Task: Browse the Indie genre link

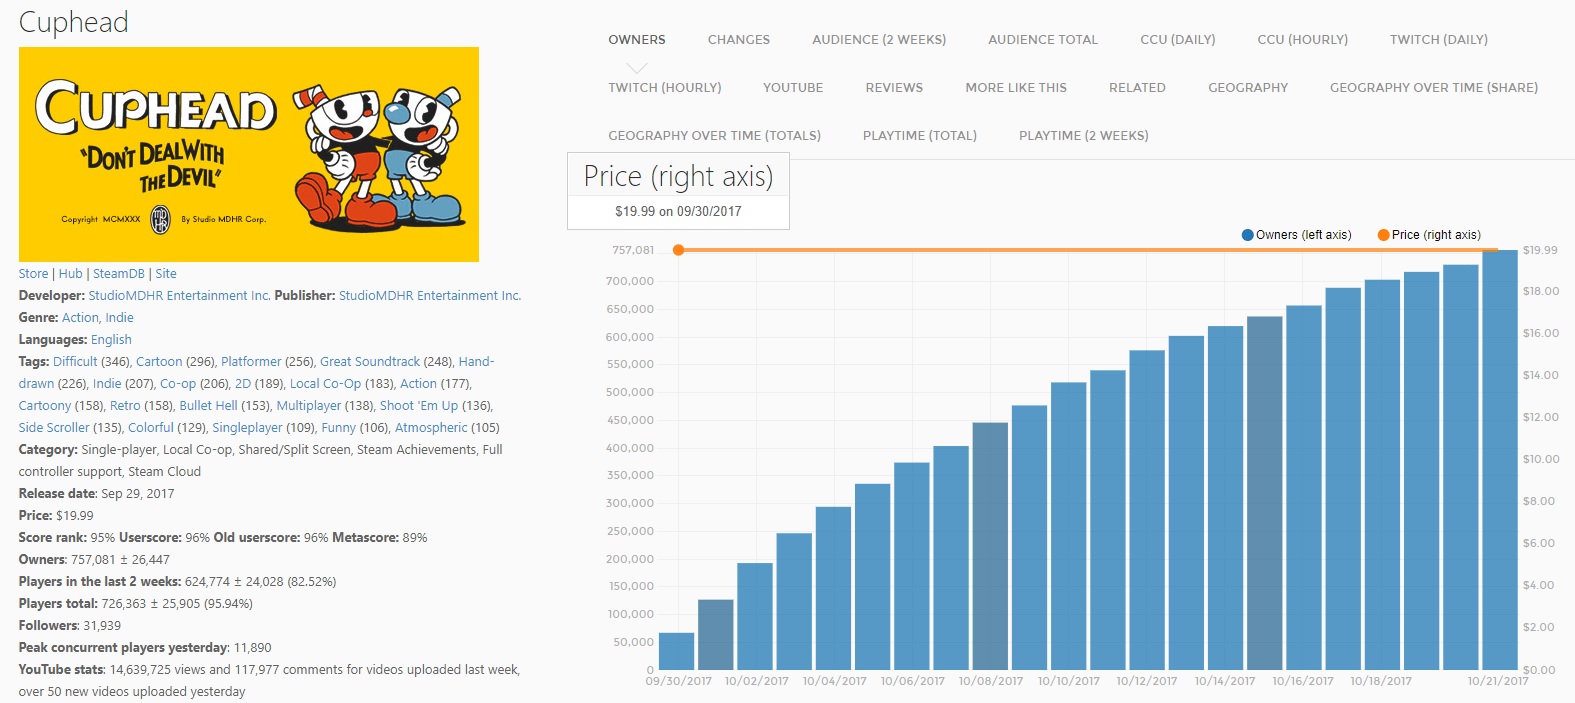Action: [x=120, y=318]
